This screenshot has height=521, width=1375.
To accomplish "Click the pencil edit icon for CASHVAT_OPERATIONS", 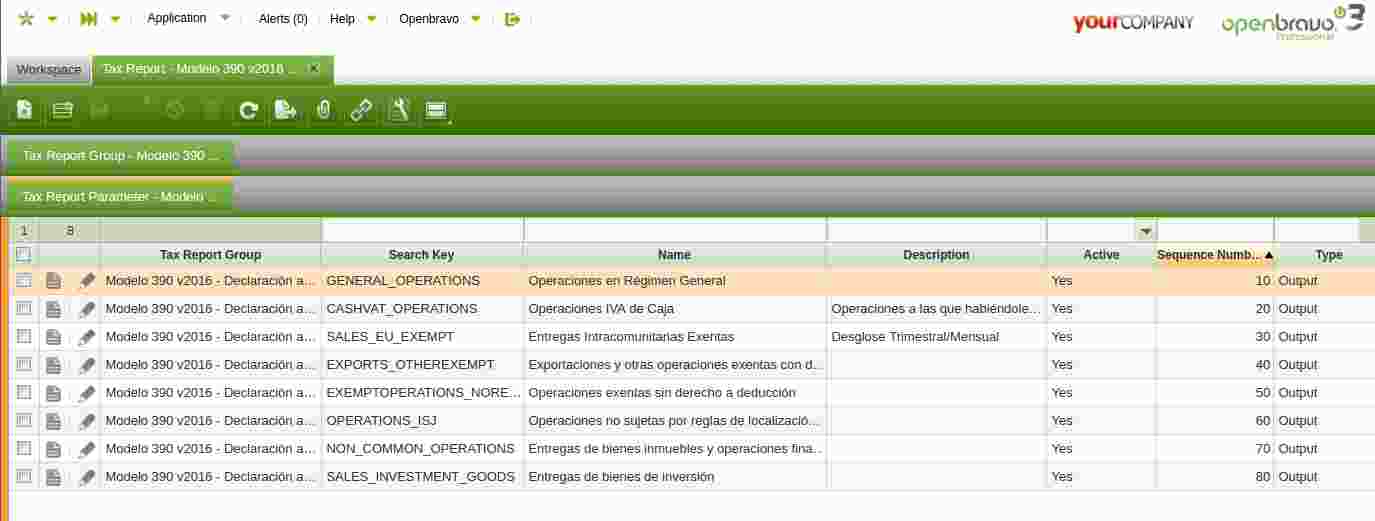I will point(87,309).
